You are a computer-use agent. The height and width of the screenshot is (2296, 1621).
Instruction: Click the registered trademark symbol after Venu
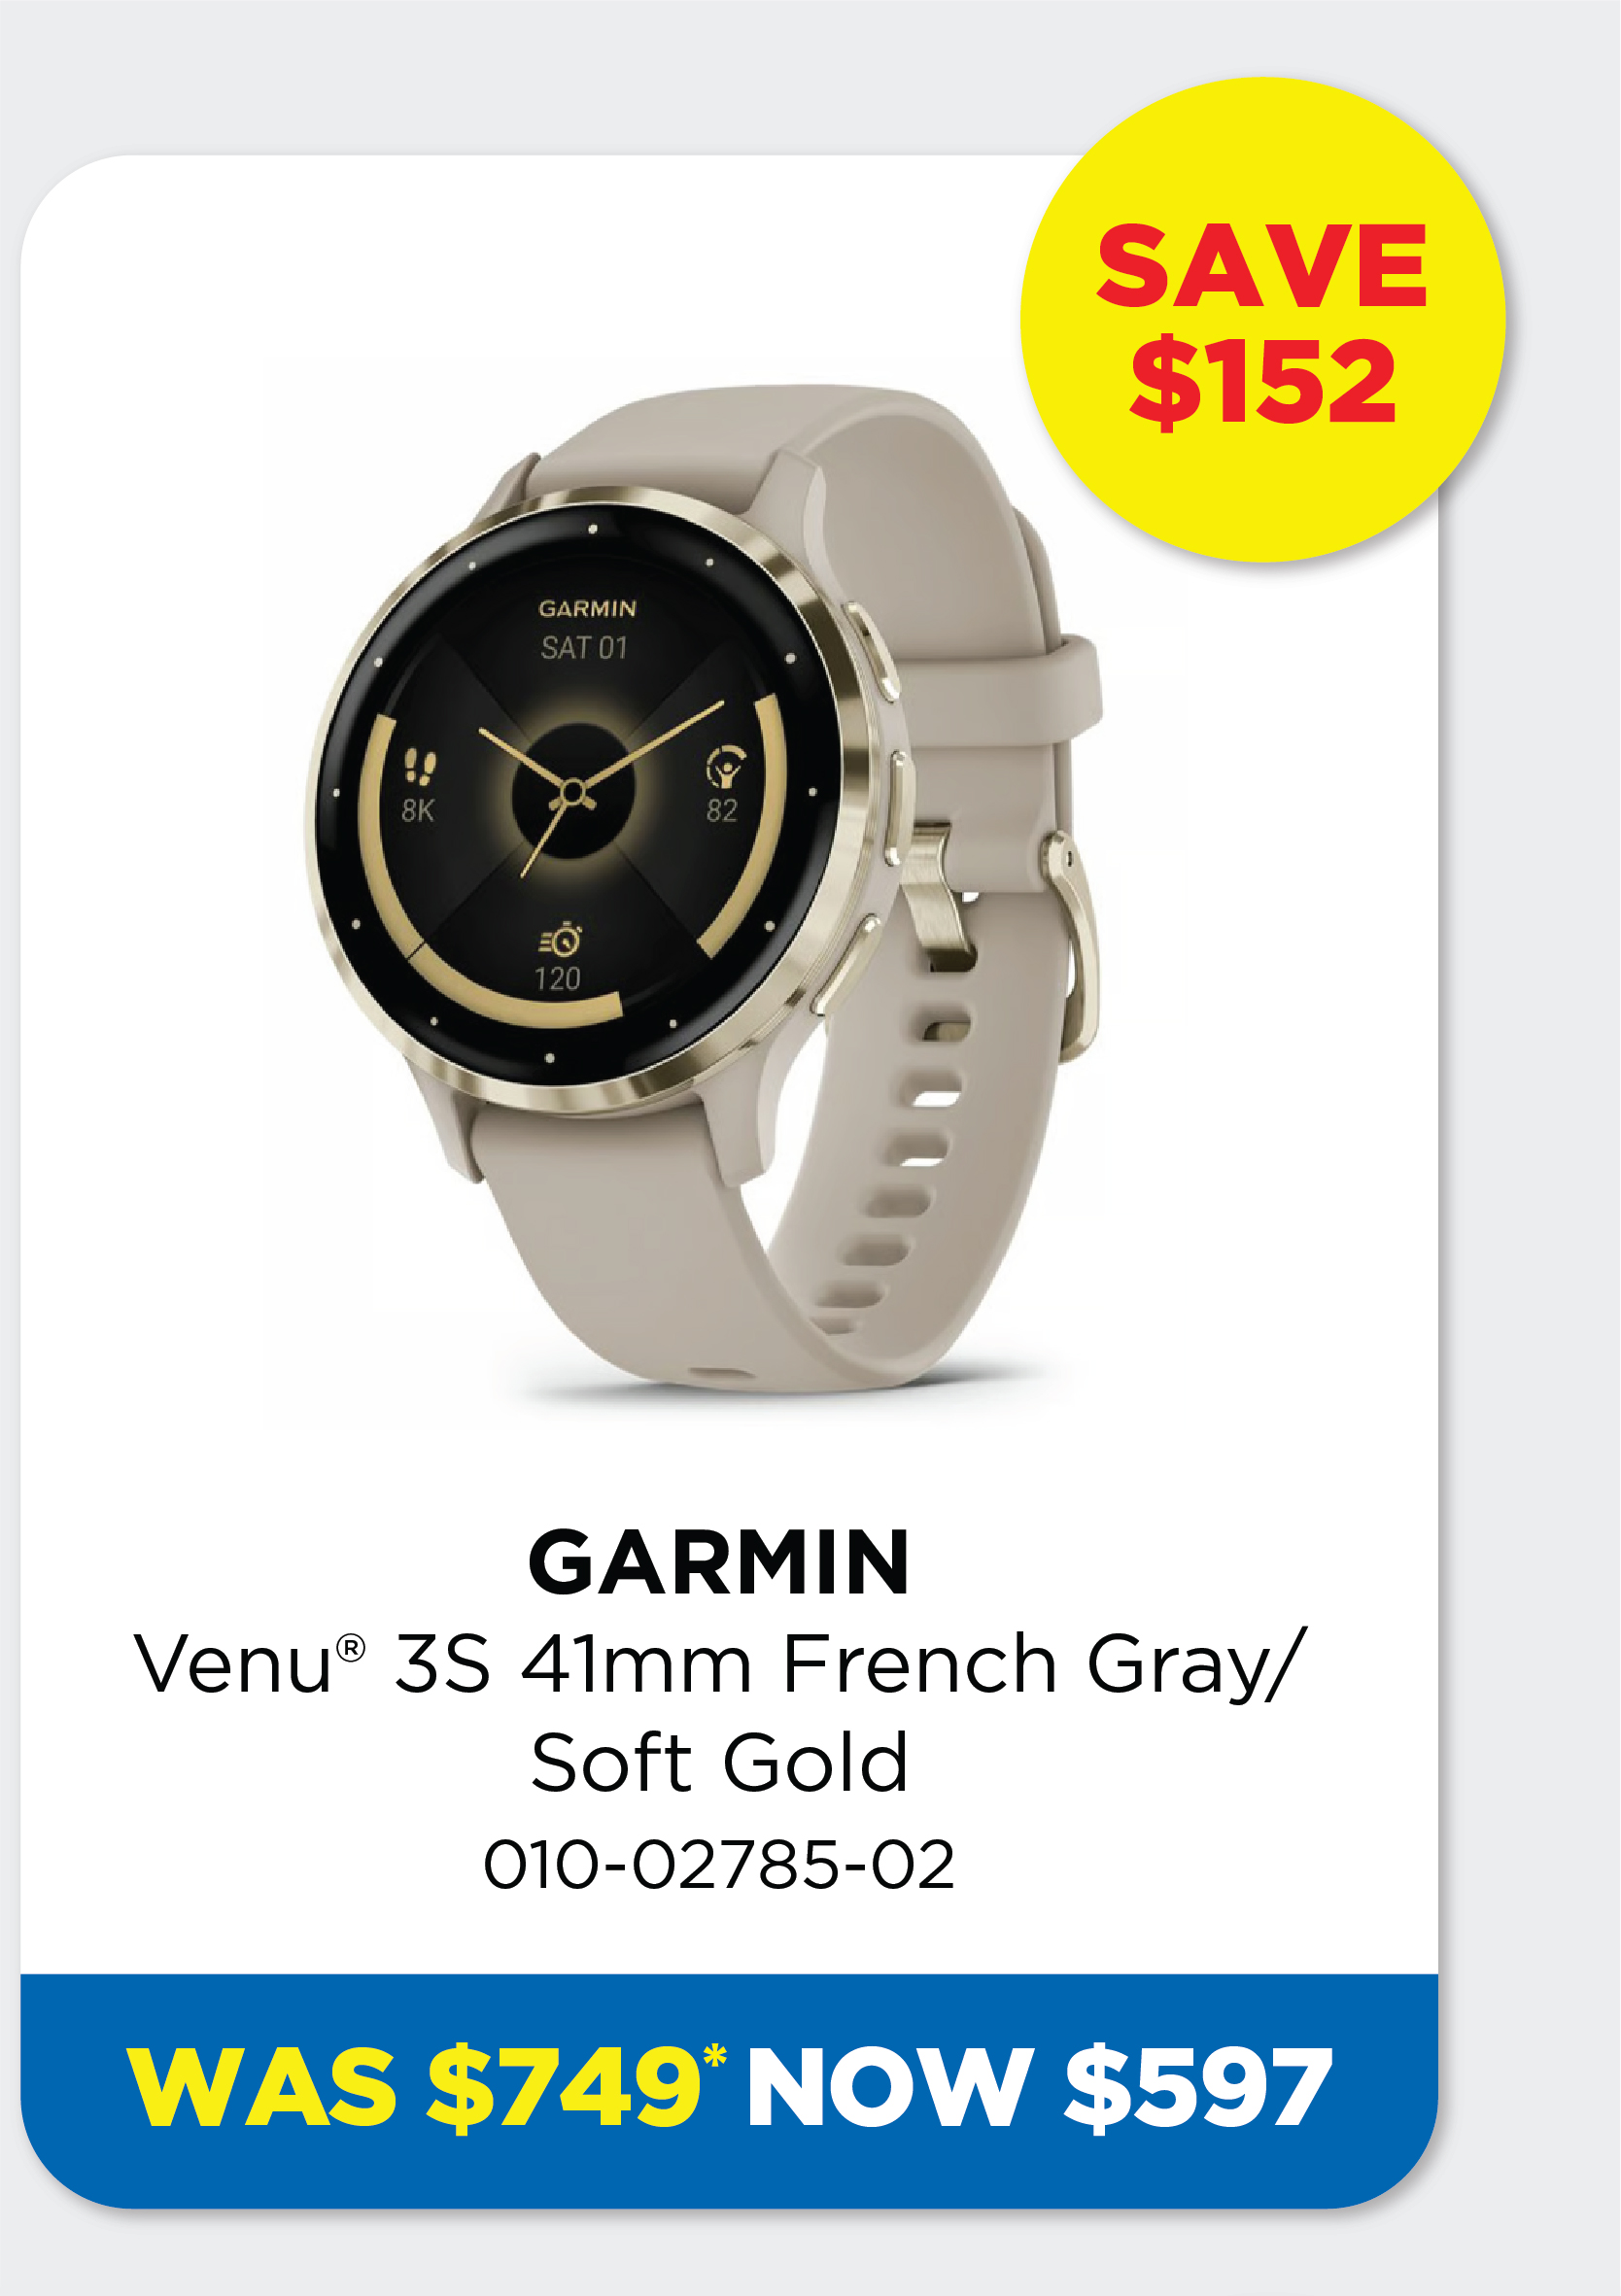click(351, 1647)
